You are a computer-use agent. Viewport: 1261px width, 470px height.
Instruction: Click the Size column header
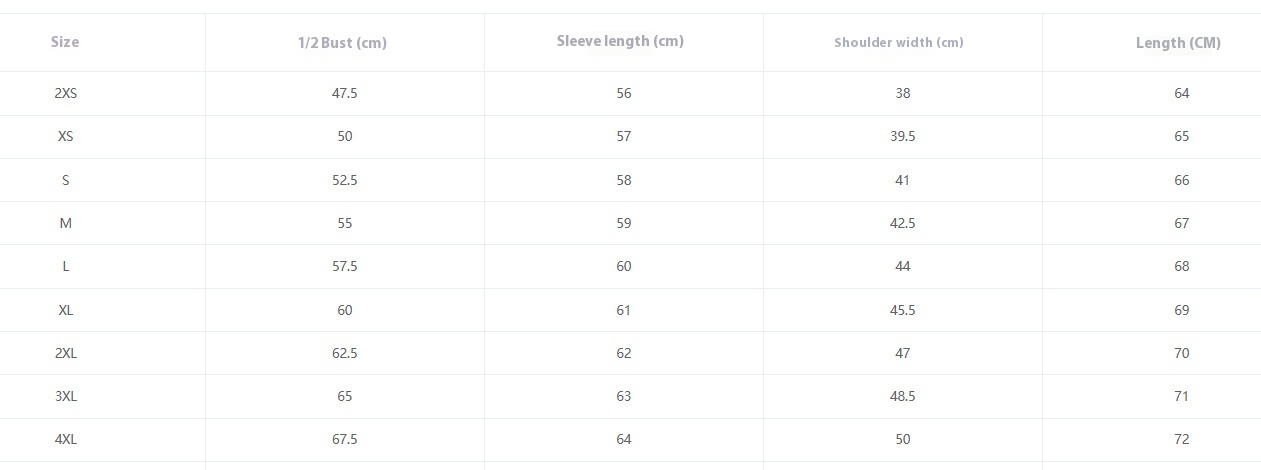[x=65, y=42]
